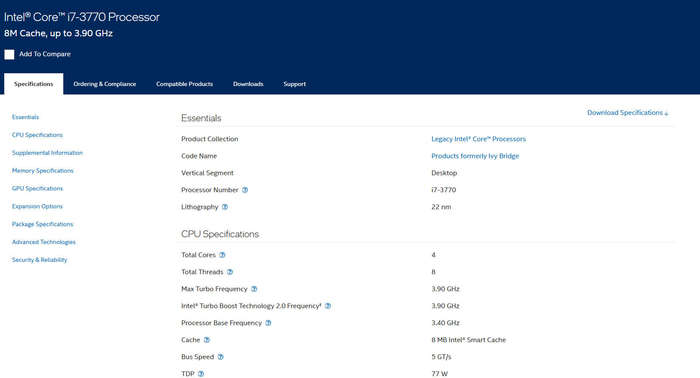Click help icon for Turbo Boost 2.0 Frequency

(x=328, y=306)
